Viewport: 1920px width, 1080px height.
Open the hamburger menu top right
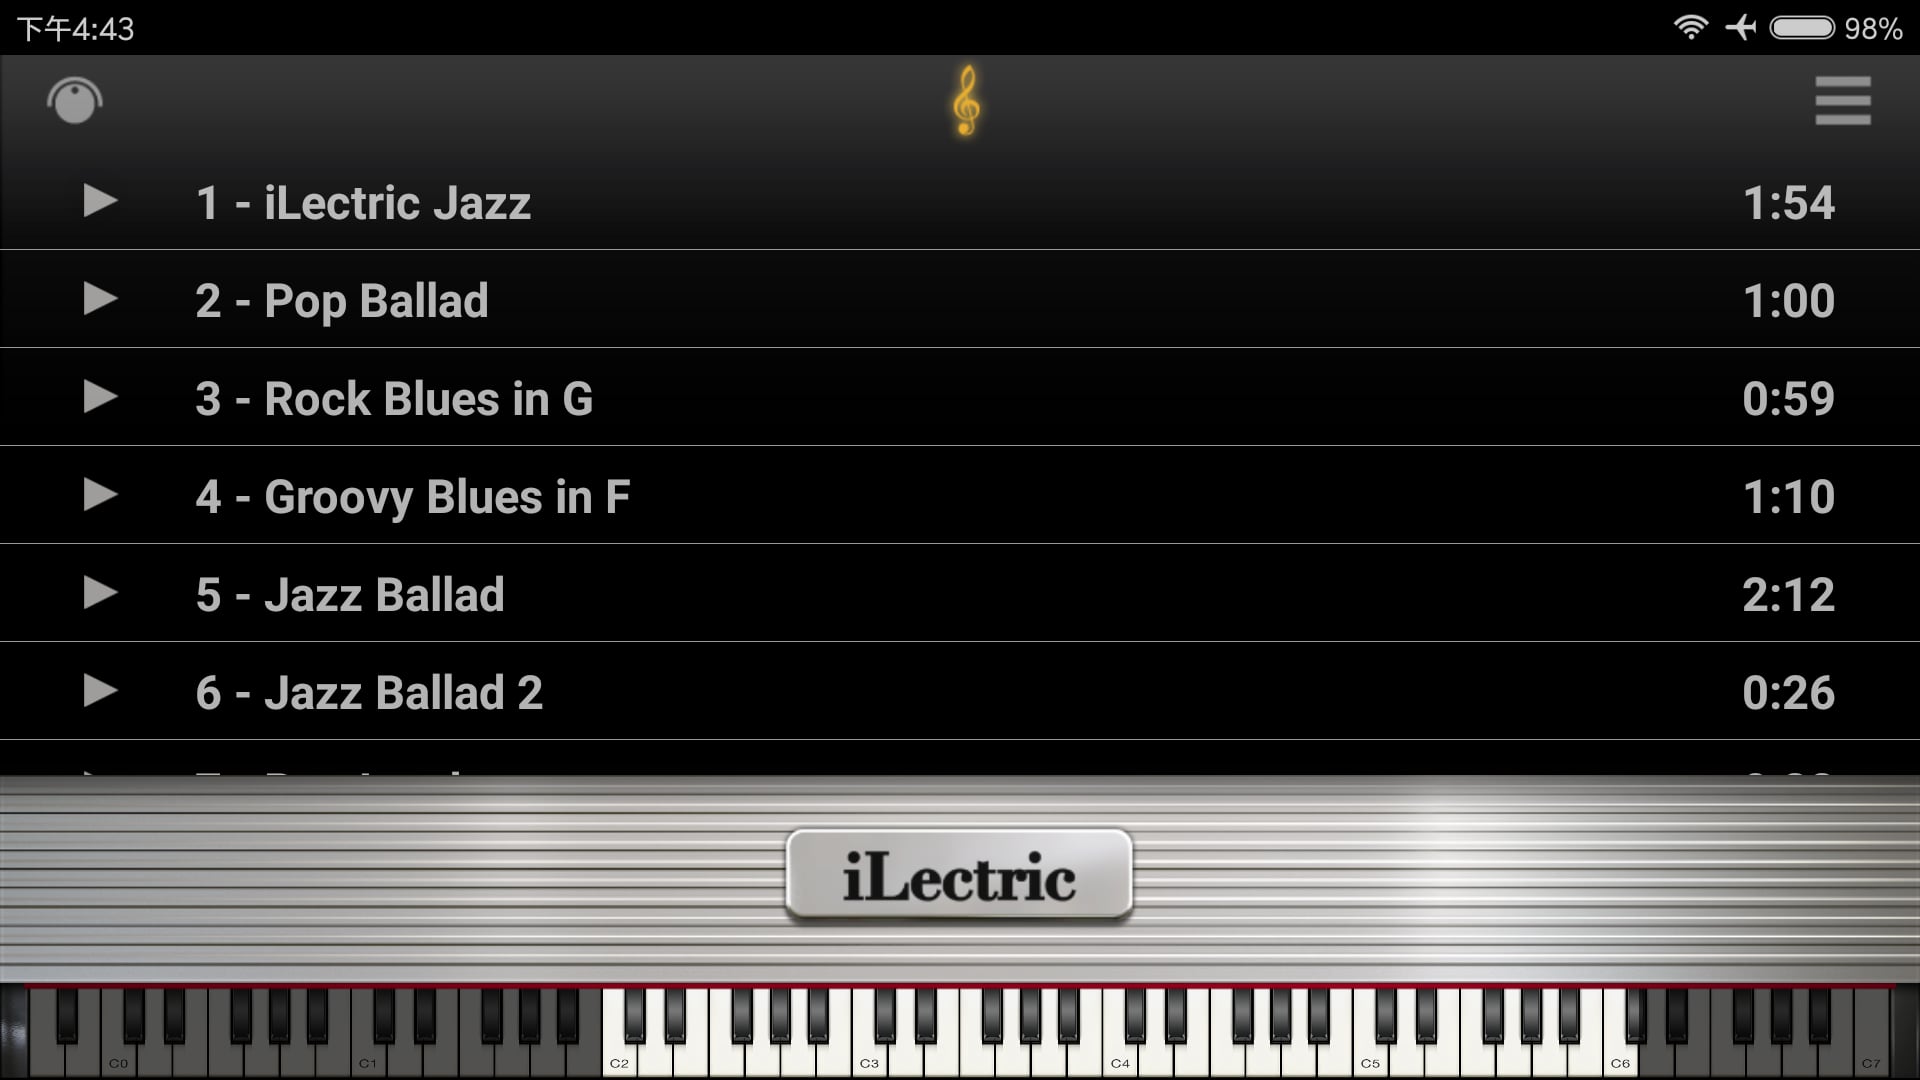tap(1844, 102)
